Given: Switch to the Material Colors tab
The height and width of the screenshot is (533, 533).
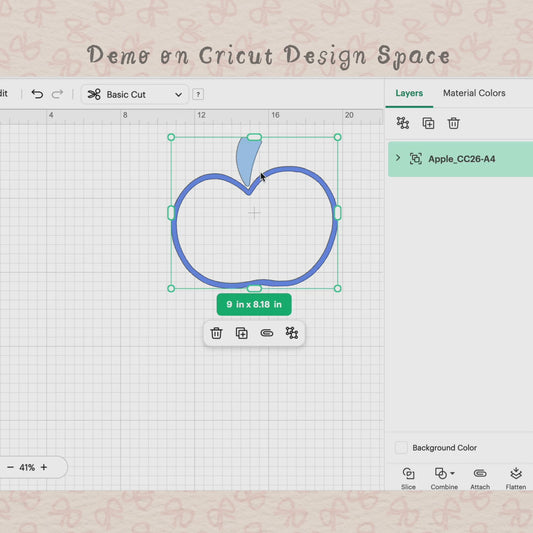Looking at the screenshot, I should (x=474, y=93).
